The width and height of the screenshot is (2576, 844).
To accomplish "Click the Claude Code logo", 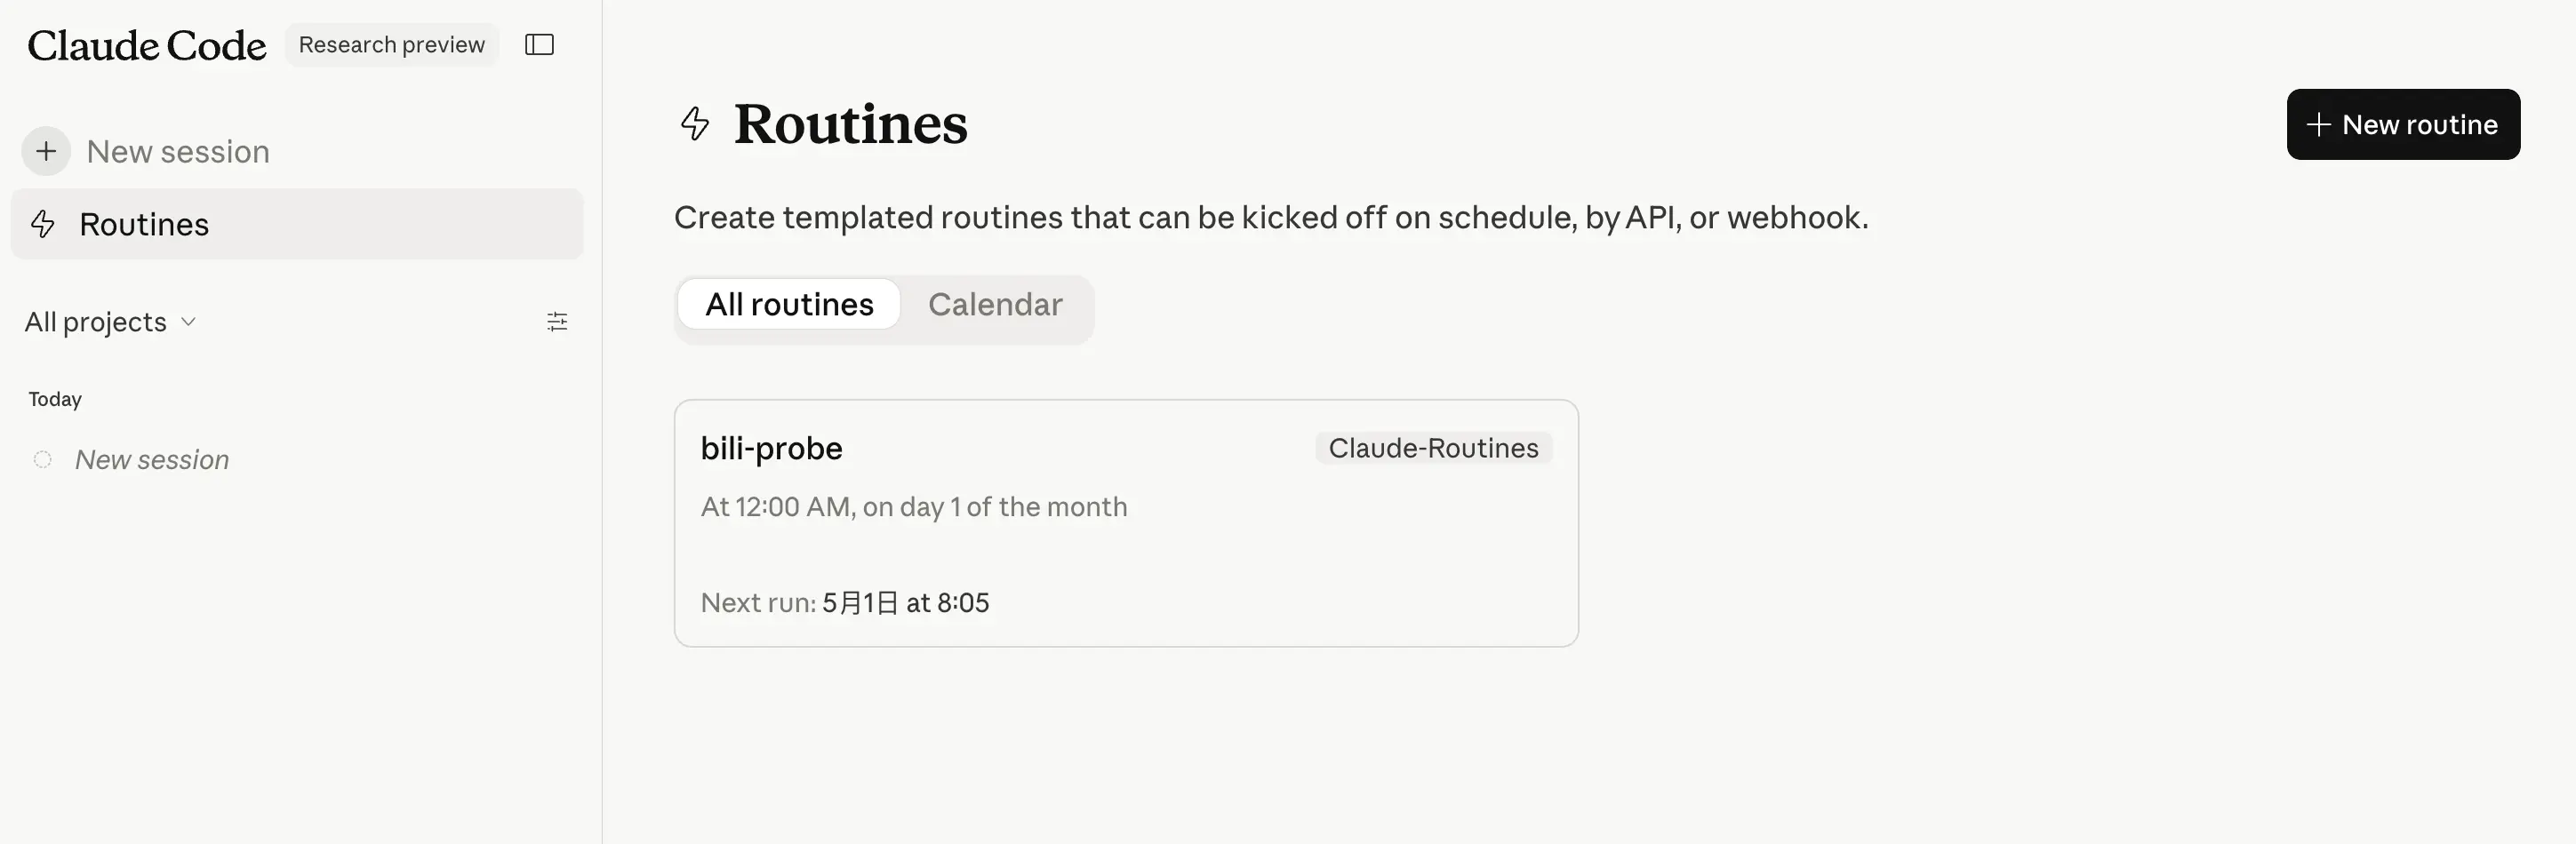I will coord(147,45).
